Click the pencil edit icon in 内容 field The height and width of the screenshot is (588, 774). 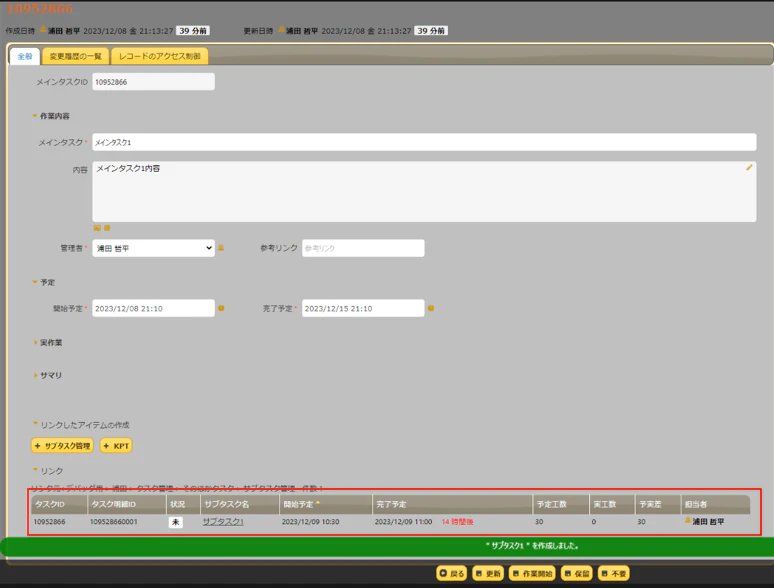coord(749,168)
